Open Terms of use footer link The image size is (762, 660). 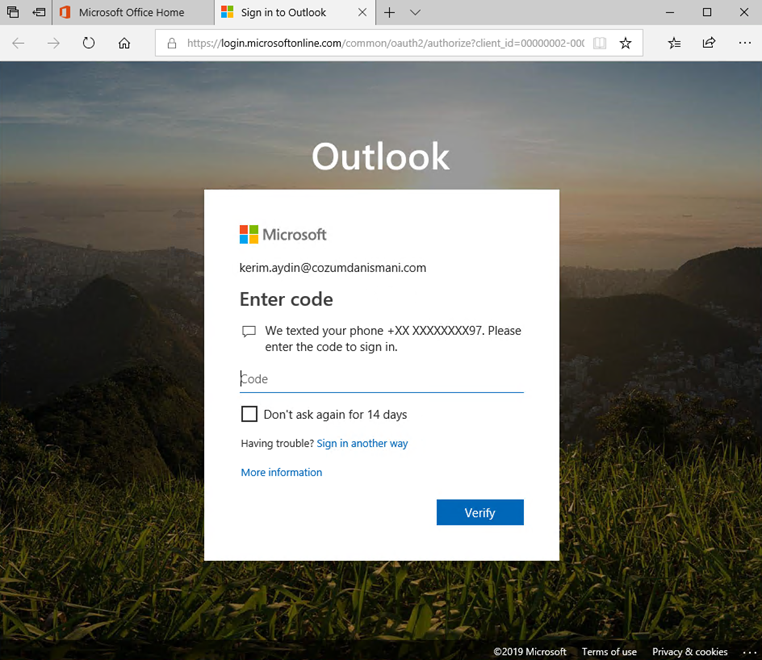pos(609,652)
